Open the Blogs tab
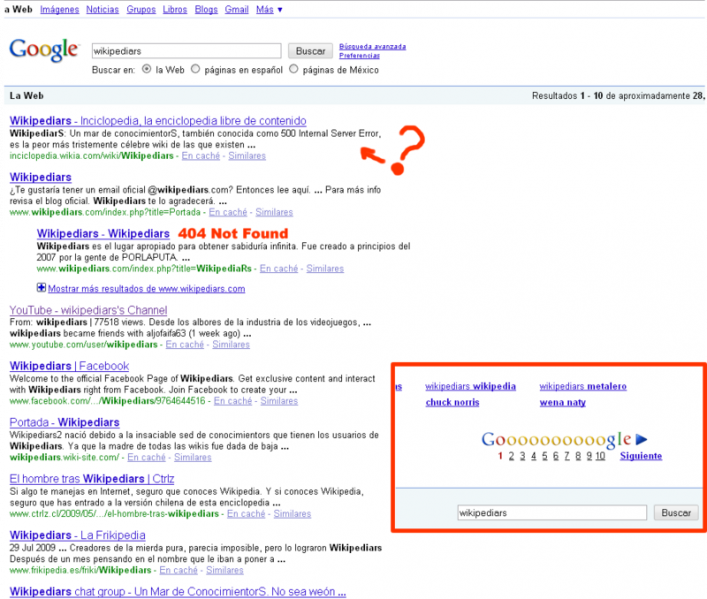Viewport: 707px width, 599px height. [206, 9]
